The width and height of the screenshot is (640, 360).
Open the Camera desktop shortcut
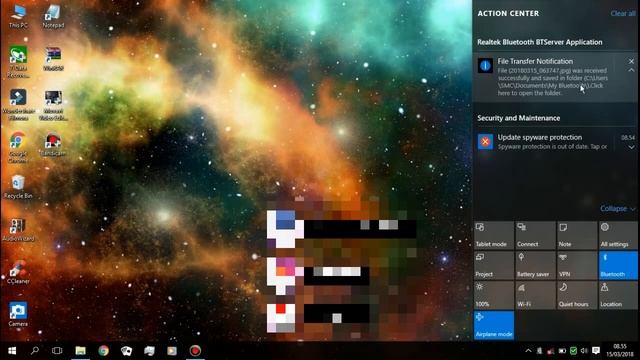[18, 315]
